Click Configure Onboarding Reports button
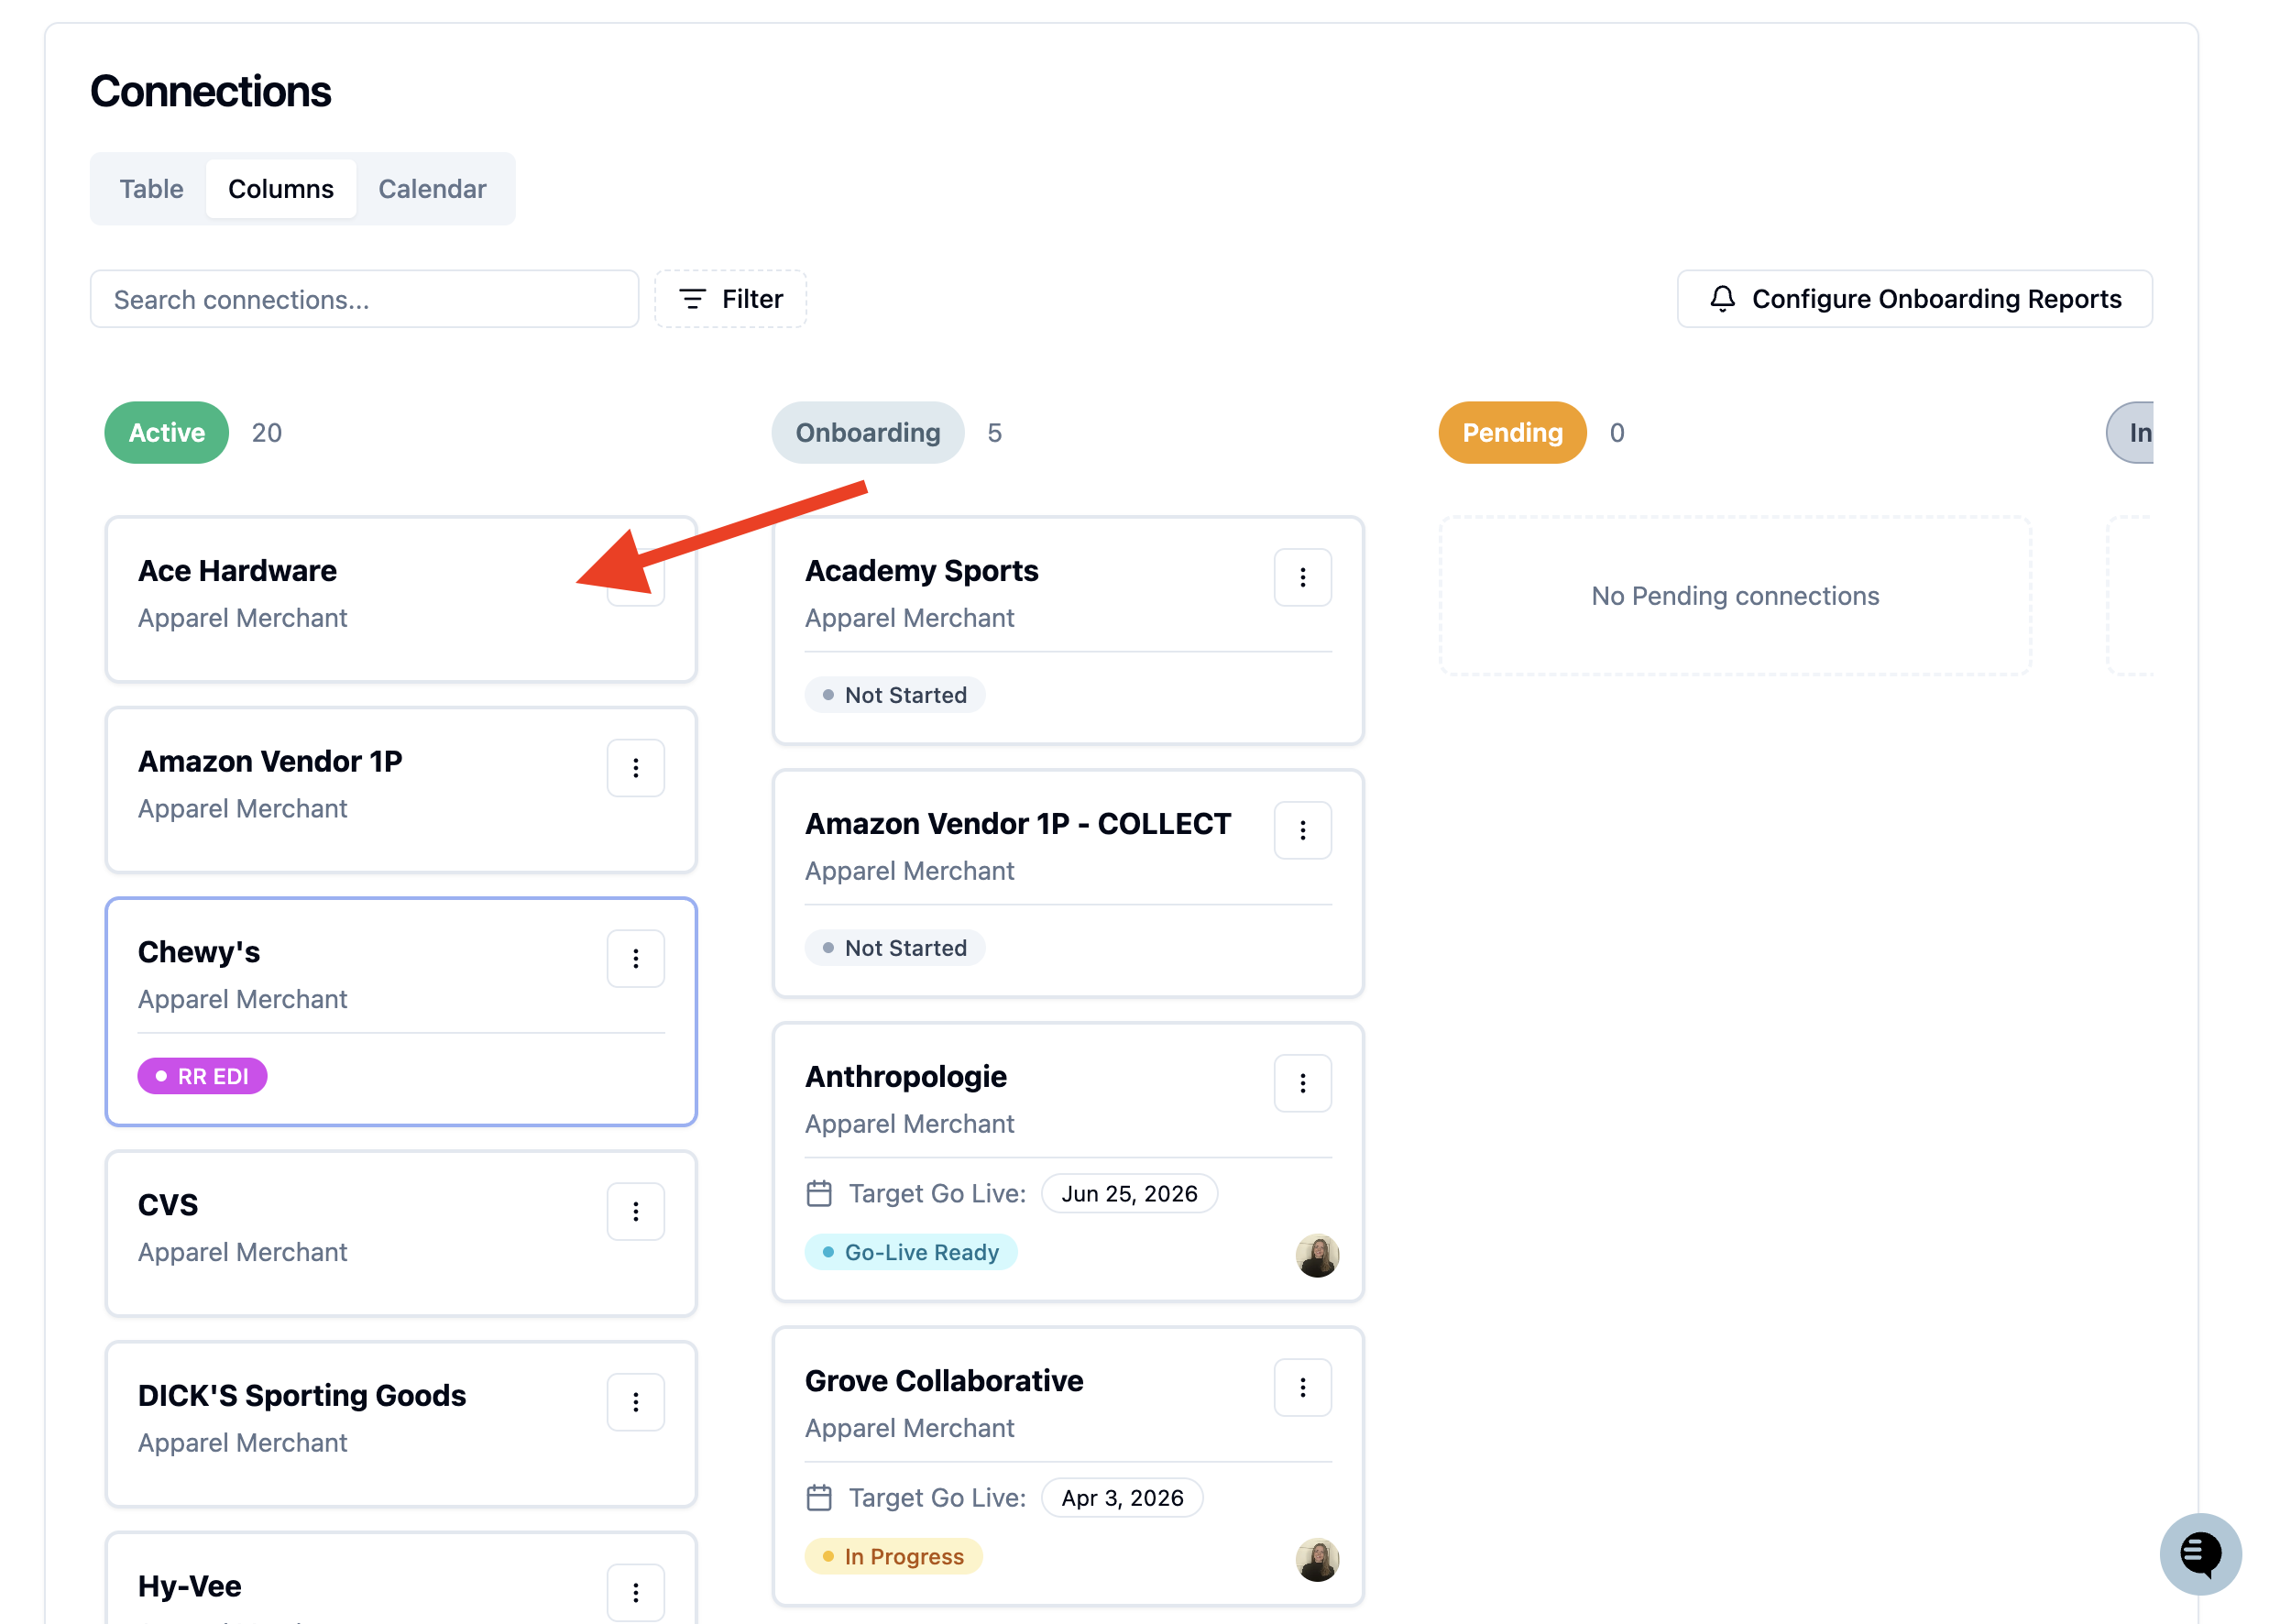This screenshot has height=1624, width=2269. tap(1914, 299)
